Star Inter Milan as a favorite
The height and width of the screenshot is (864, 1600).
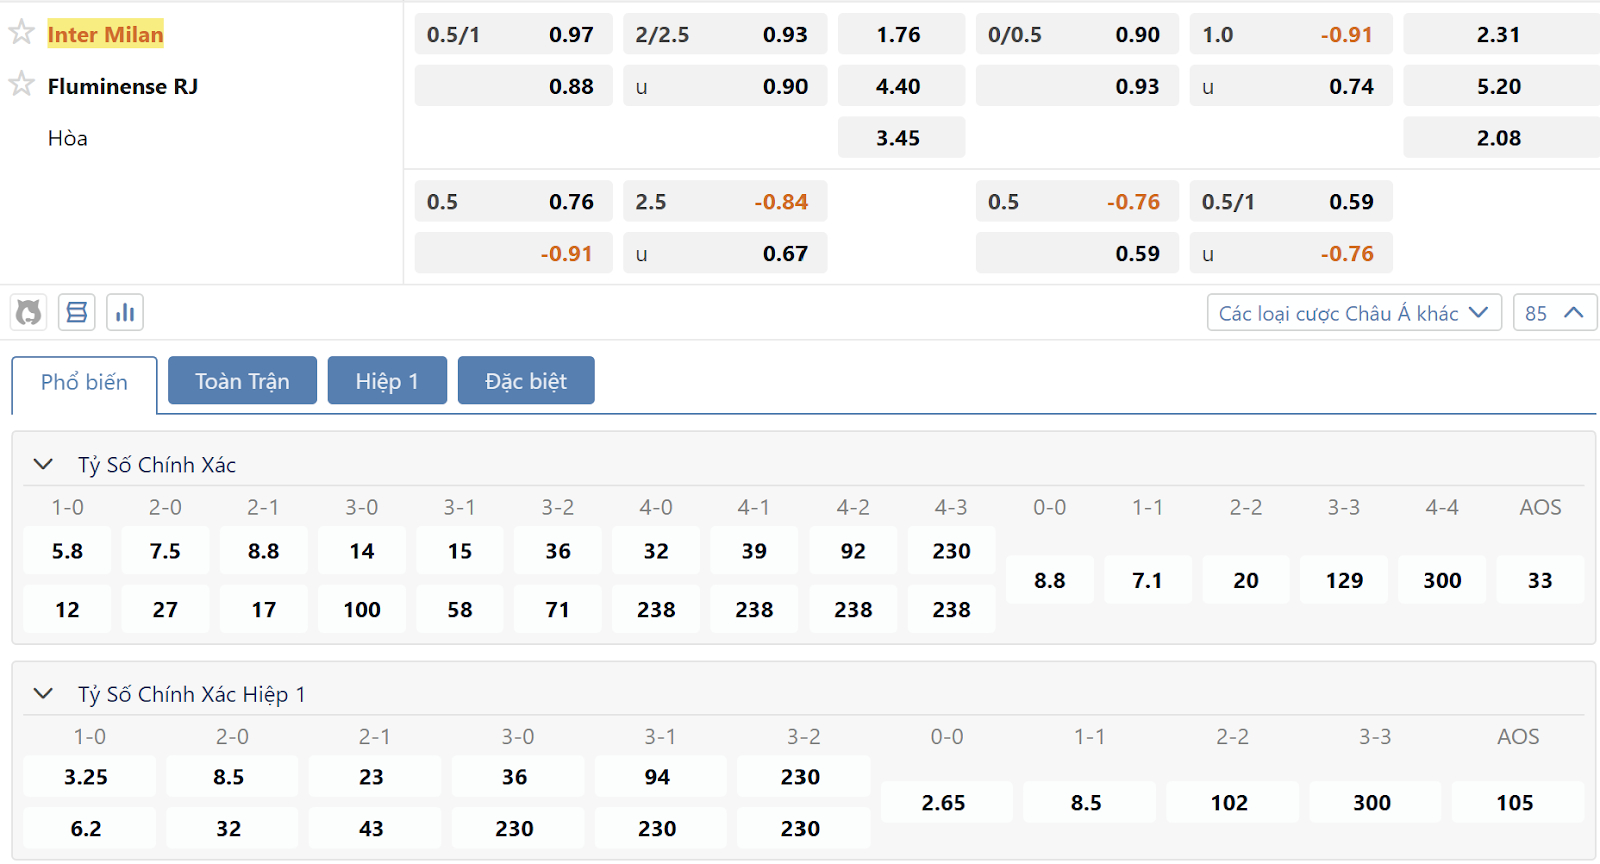pyautogui.click(x=21, y=32)
